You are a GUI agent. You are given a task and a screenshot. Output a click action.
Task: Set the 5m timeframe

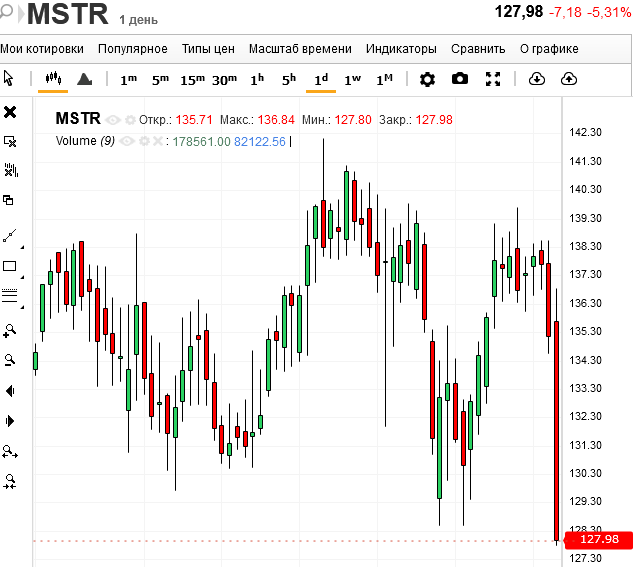(x=160, y=80)
